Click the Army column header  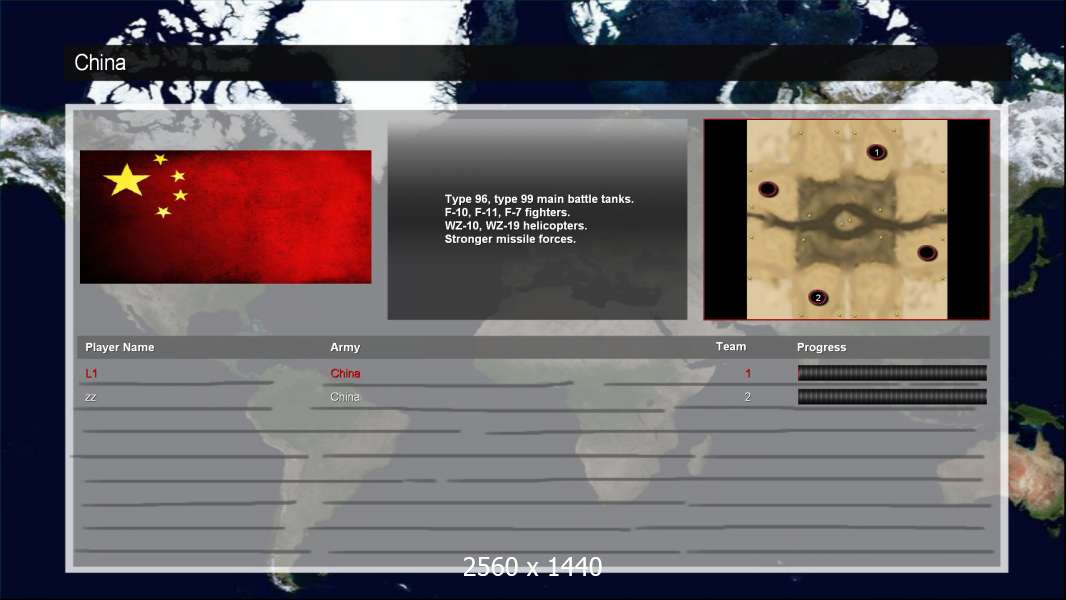point(345,347)
